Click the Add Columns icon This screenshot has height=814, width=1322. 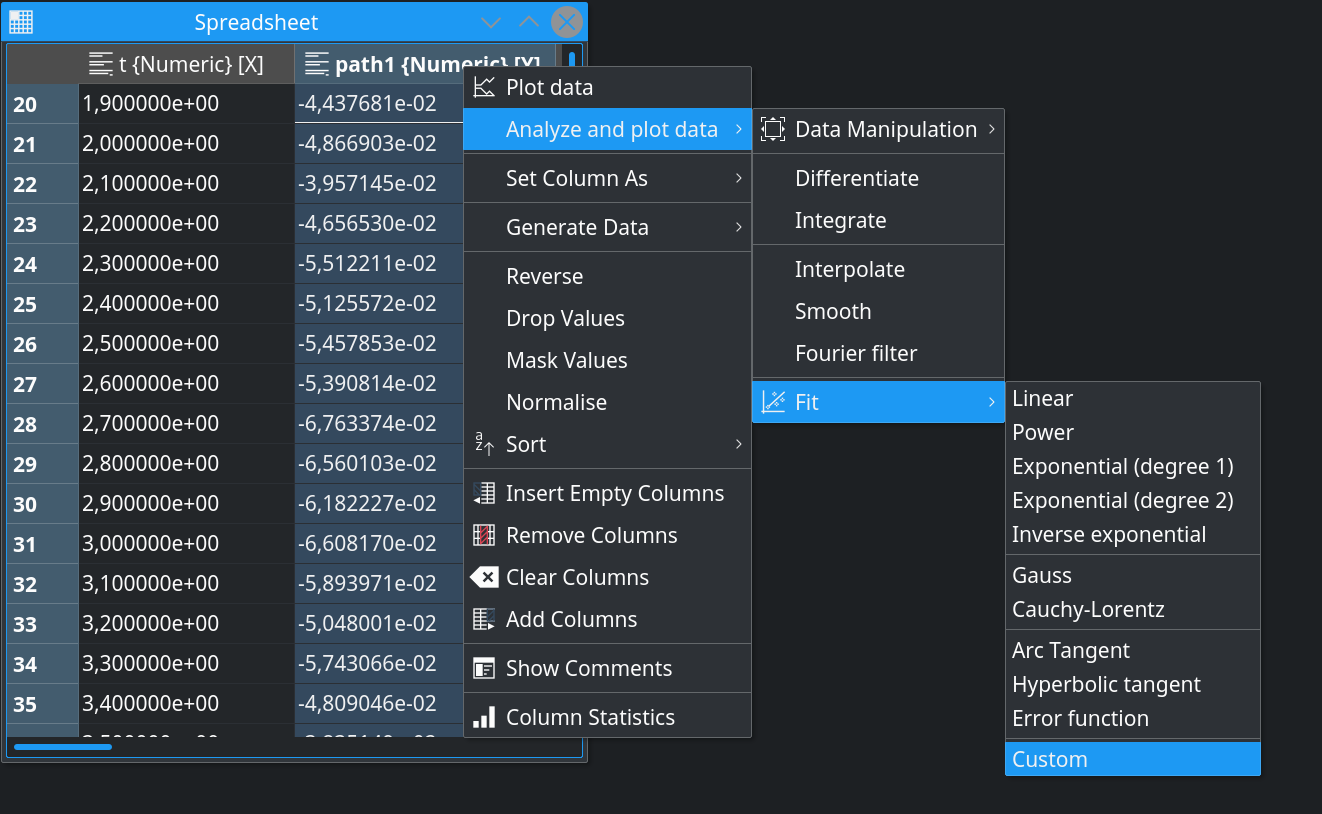pos(484,619)
